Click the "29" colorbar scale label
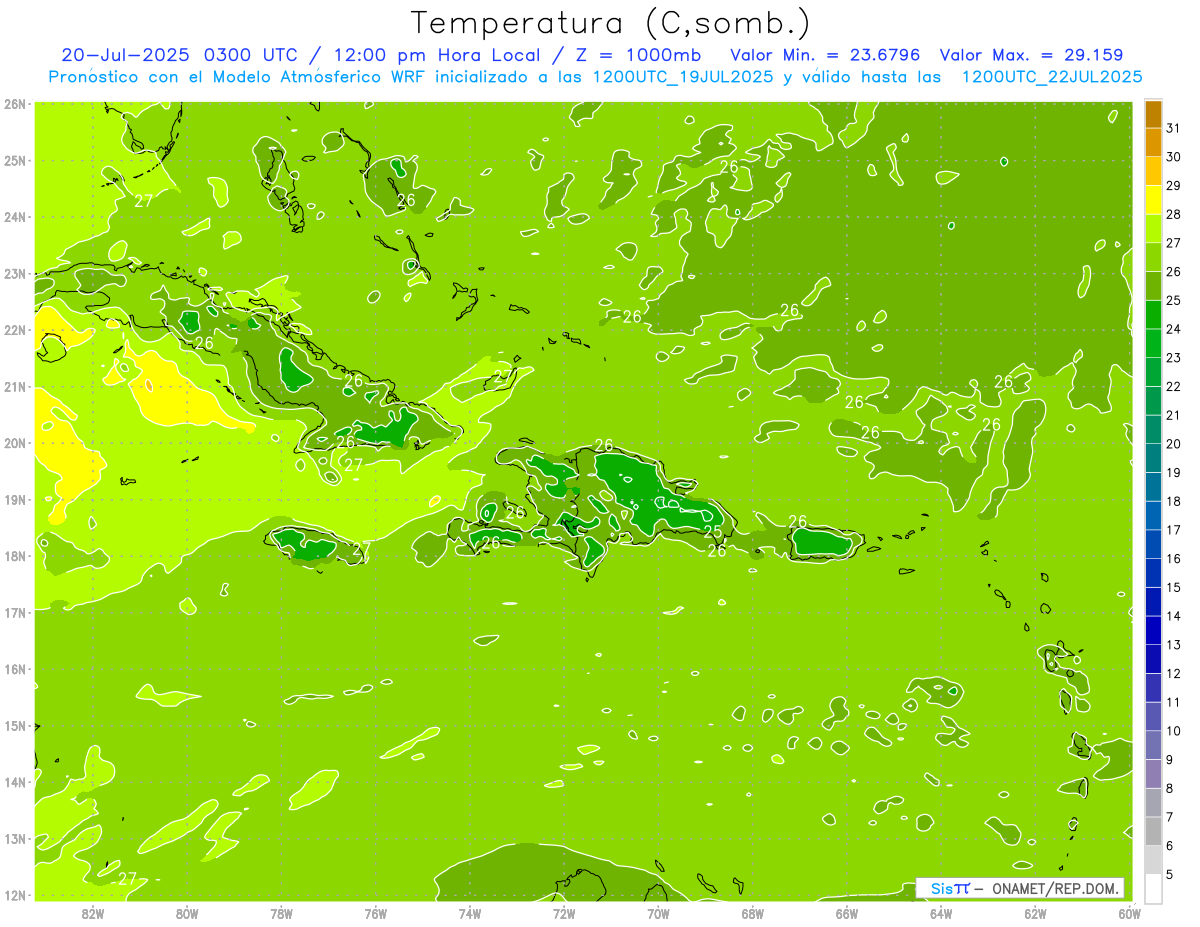The image size is (1200, 927). tap(1173, 185)
